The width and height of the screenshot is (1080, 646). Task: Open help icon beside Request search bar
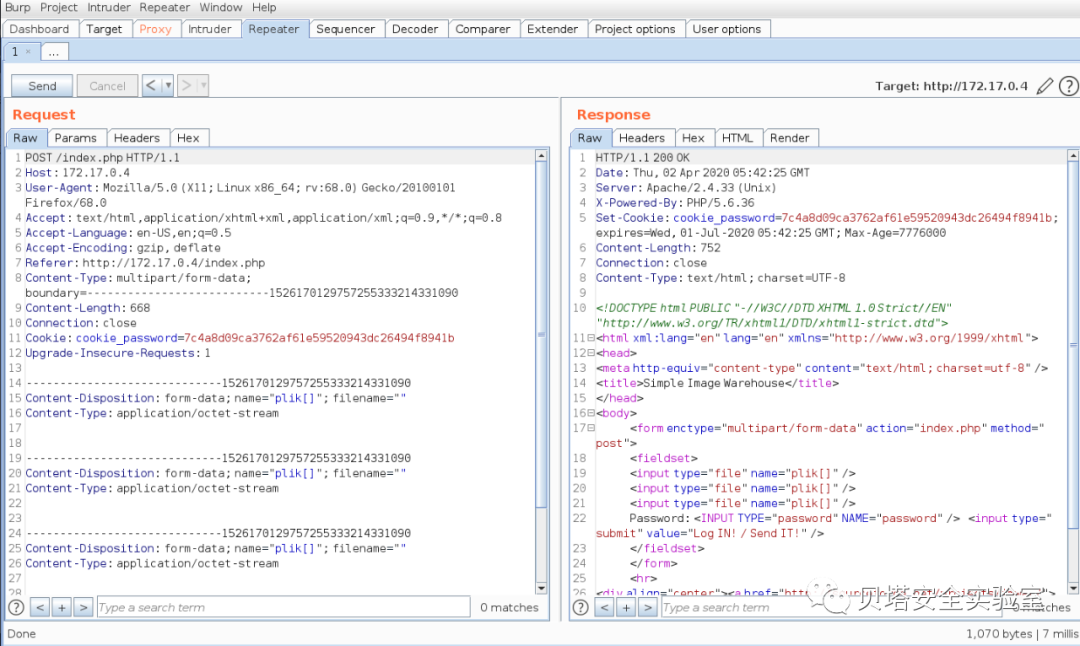[16, 607]
